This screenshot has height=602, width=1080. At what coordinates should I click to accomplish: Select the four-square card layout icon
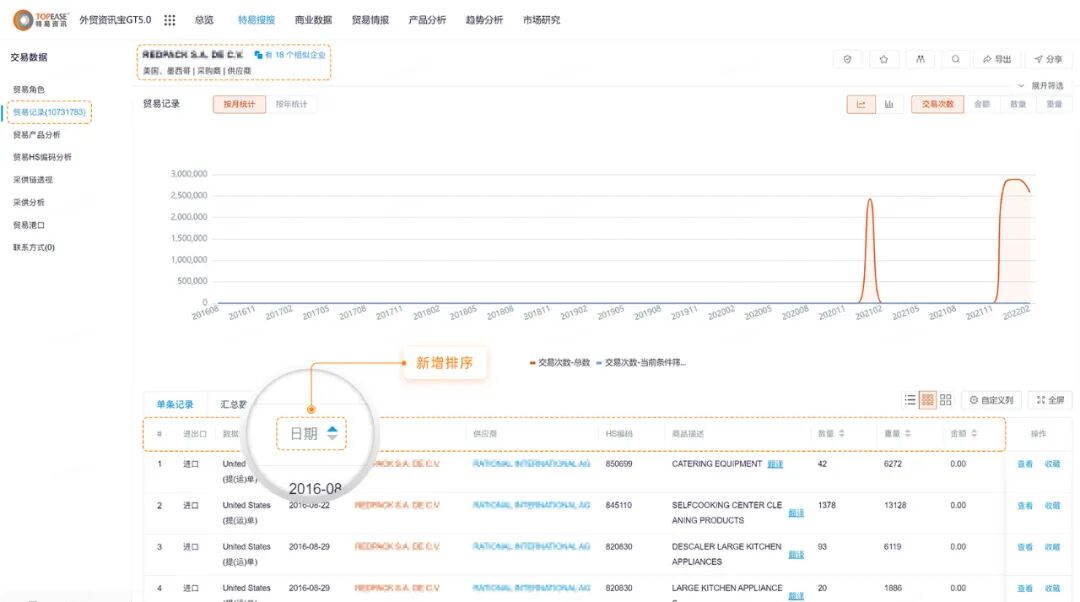pos(946,399)
